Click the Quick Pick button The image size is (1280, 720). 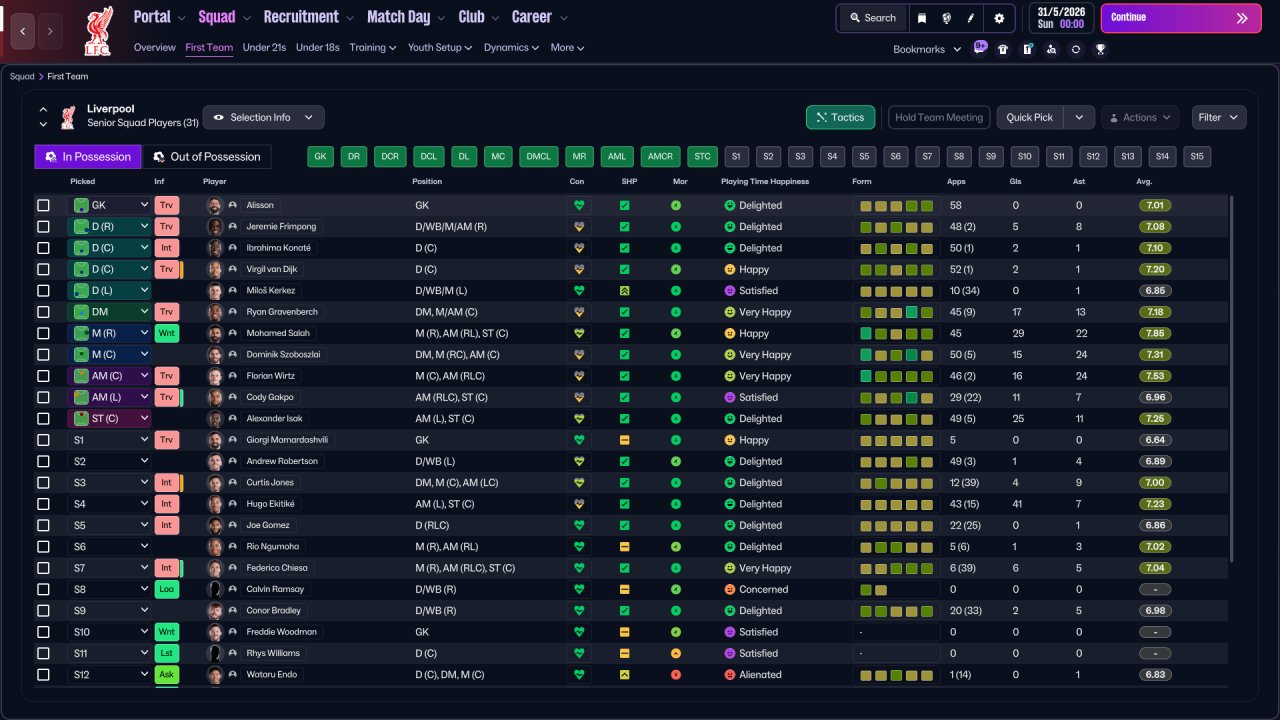click(x=1030, y=117)
